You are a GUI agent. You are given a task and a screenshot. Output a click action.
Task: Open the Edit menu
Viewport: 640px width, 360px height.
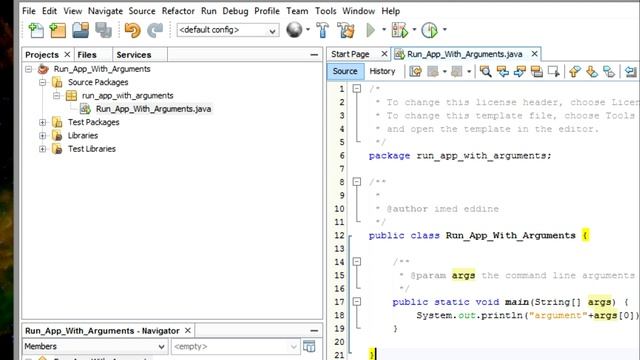(x=49, y=11)
